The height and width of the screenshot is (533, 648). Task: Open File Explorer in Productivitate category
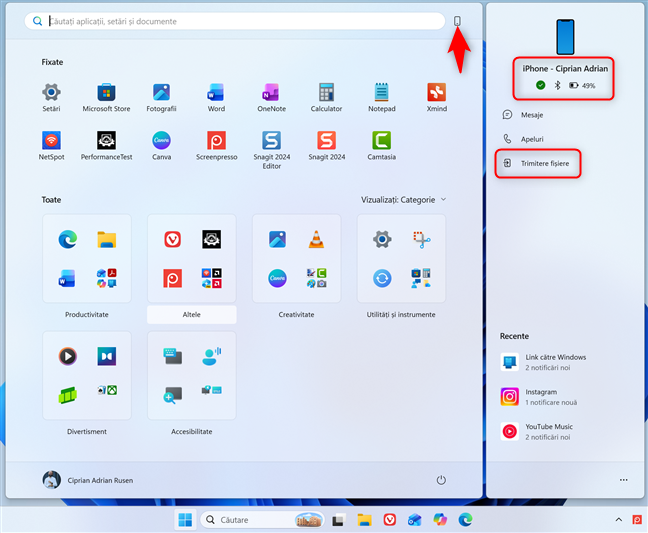click(x=107, y=239)
